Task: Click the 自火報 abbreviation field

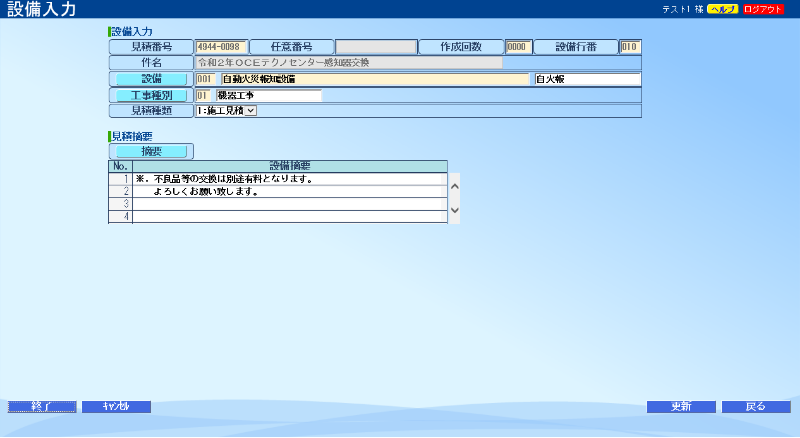Action: click(x=587, y=79)
